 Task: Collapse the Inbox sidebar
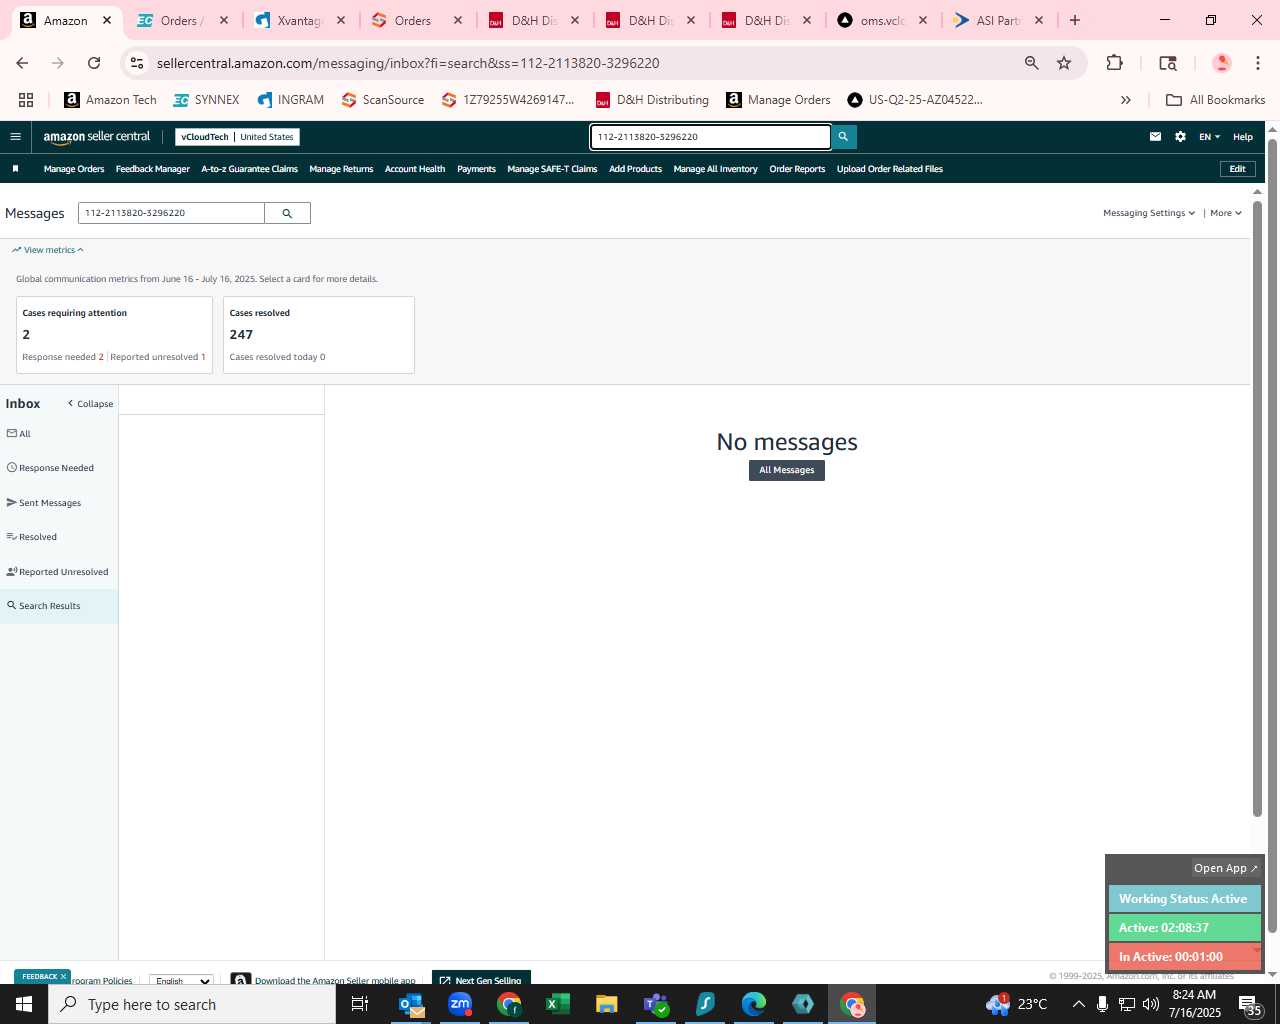point(90,404)
